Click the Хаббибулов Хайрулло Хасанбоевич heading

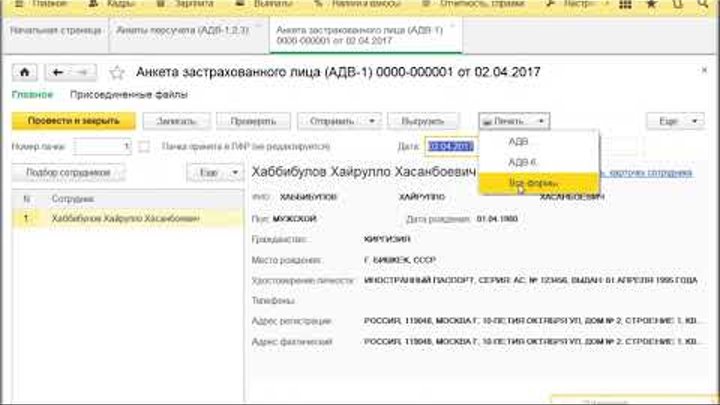(x=363, y=172)
